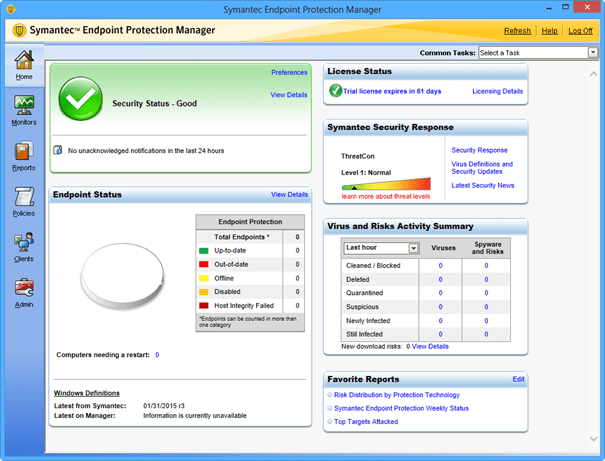This screenshot has width=605, height=461.
Task: Open the Clients sidebar icon
Action: pos(24,244)
